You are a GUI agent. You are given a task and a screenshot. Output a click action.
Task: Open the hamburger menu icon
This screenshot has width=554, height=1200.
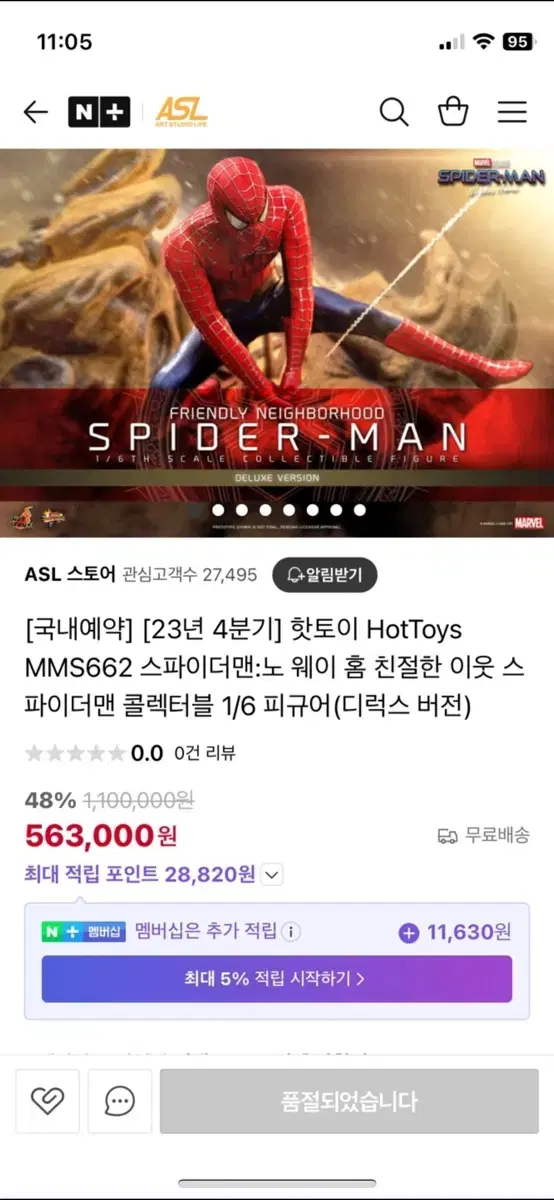click(x=512, y=112)
